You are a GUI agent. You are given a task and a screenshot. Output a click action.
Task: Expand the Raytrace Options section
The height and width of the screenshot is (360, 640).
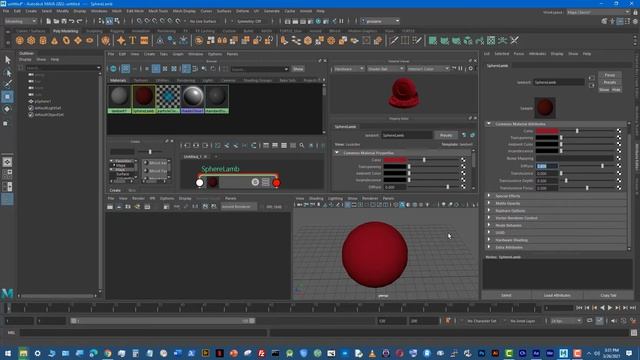coord(489,211)
